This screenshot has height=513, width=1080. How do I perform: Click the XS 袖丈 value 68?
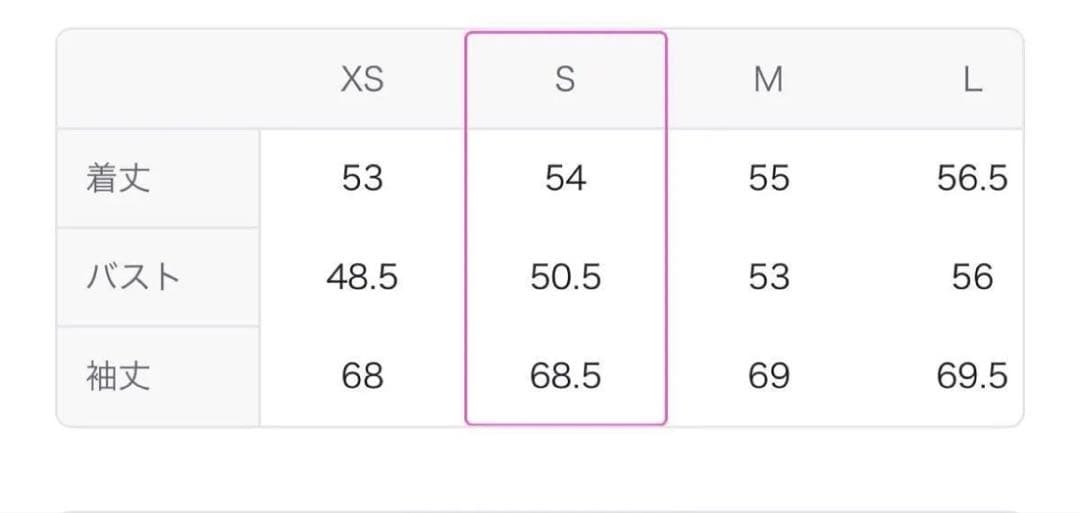pyautogui.click(x=362, y=376)
